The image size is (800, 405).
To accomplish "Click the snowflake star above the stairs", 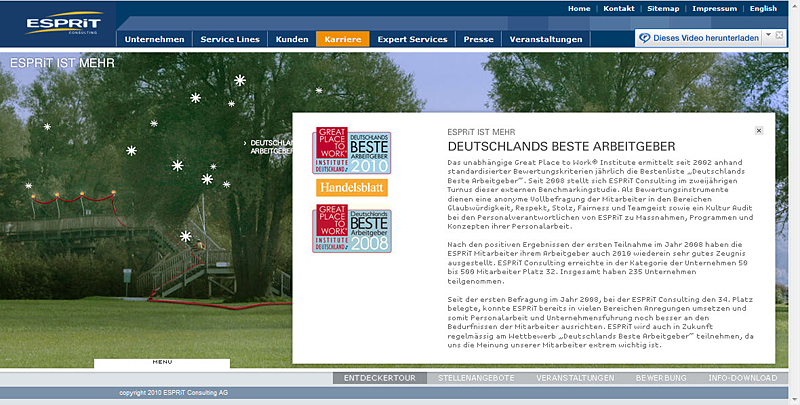I will [x=185, y=236].
